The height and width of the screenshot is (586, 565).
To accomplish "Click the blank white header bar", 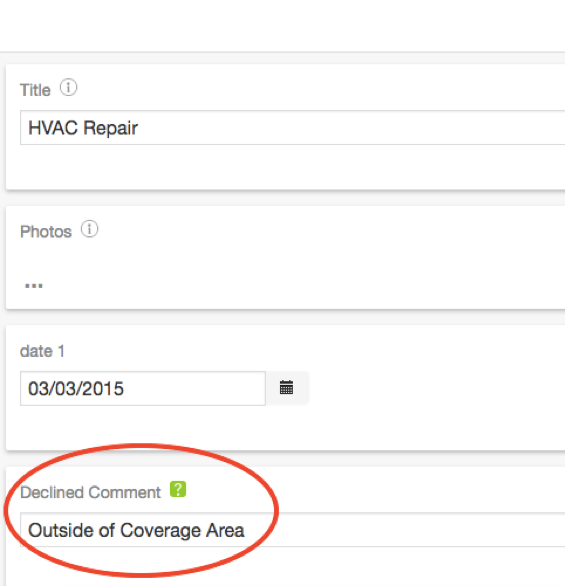I will tap(282, 25).
